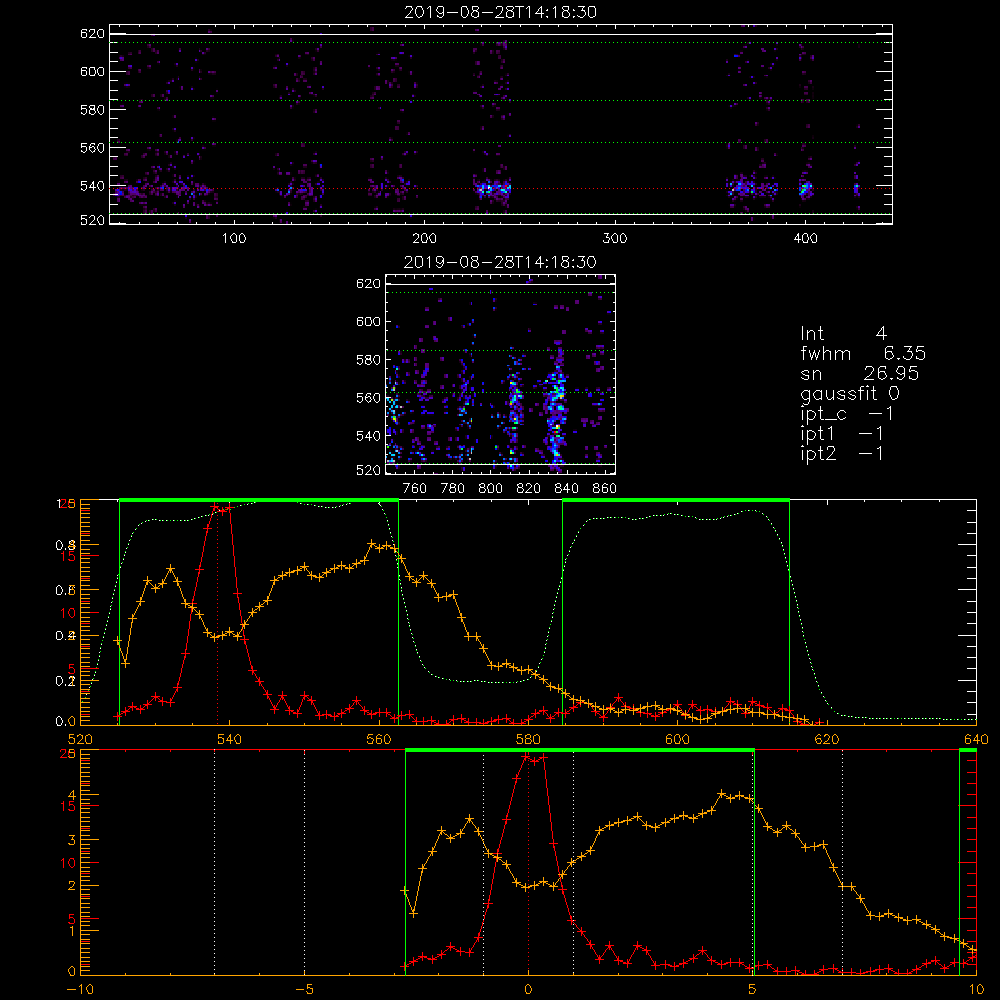This screenshot has height=1000, width=1000.
Task: Select the 'Int 4' readout line
Action: (843, 334)
